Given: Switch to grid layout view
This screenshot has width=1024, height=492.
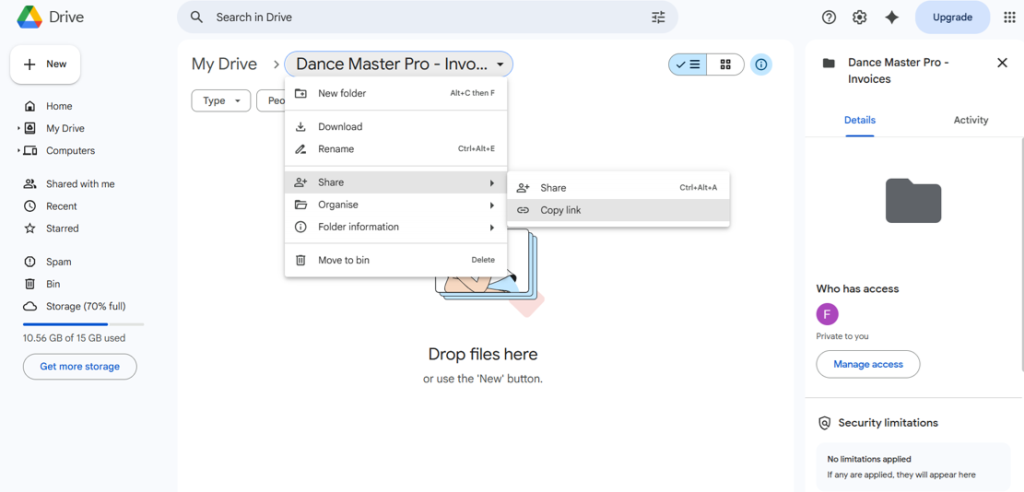Looking at the screenshot, I should tap(725, 64).
